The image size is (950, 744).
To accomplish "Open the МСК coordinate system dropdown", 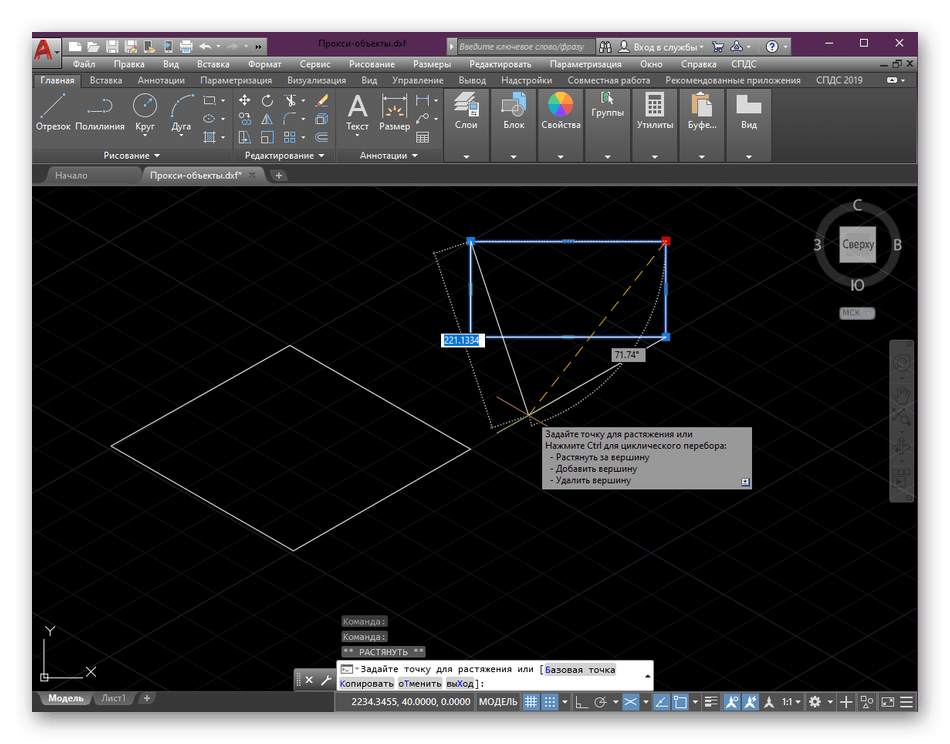I will tap(857, 313).
